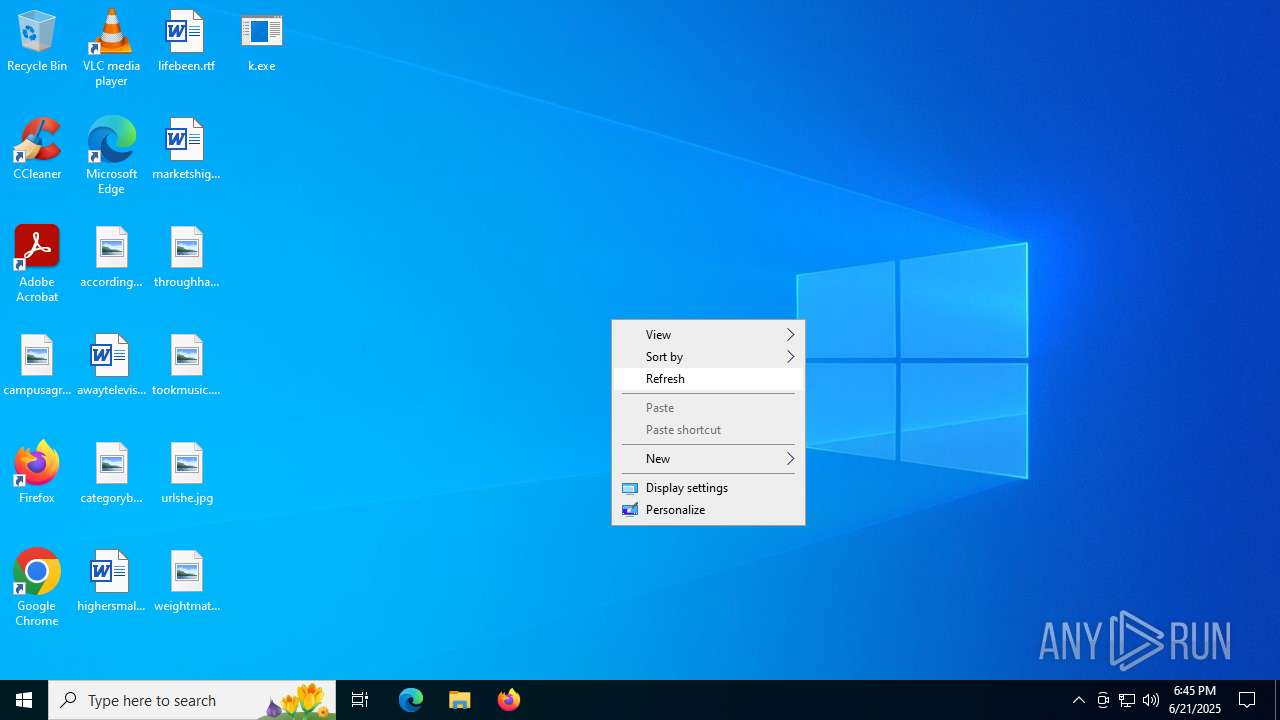Open the Windows Start menu
Image resolution: width=1280 pixels, height=720 pixels.
tap(24, 700)
